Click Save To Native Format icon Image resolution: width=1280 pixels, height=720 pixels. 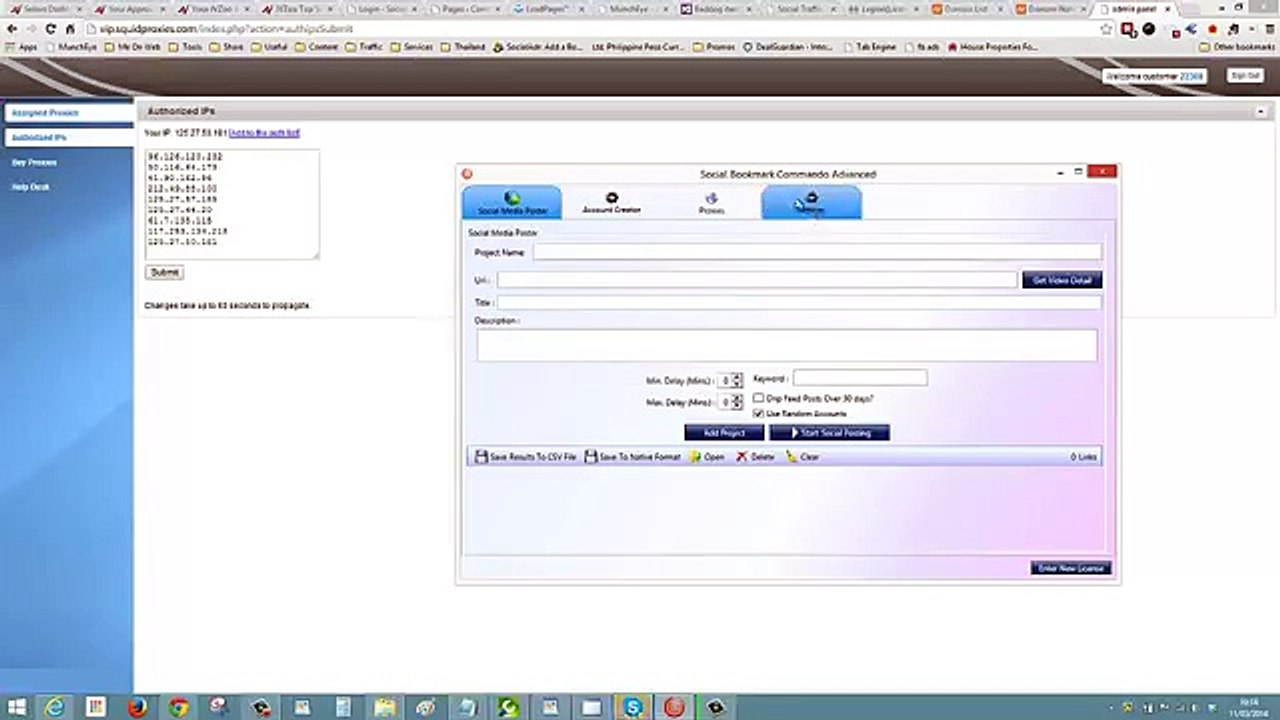pyautogui.click(x=591, y=457)
